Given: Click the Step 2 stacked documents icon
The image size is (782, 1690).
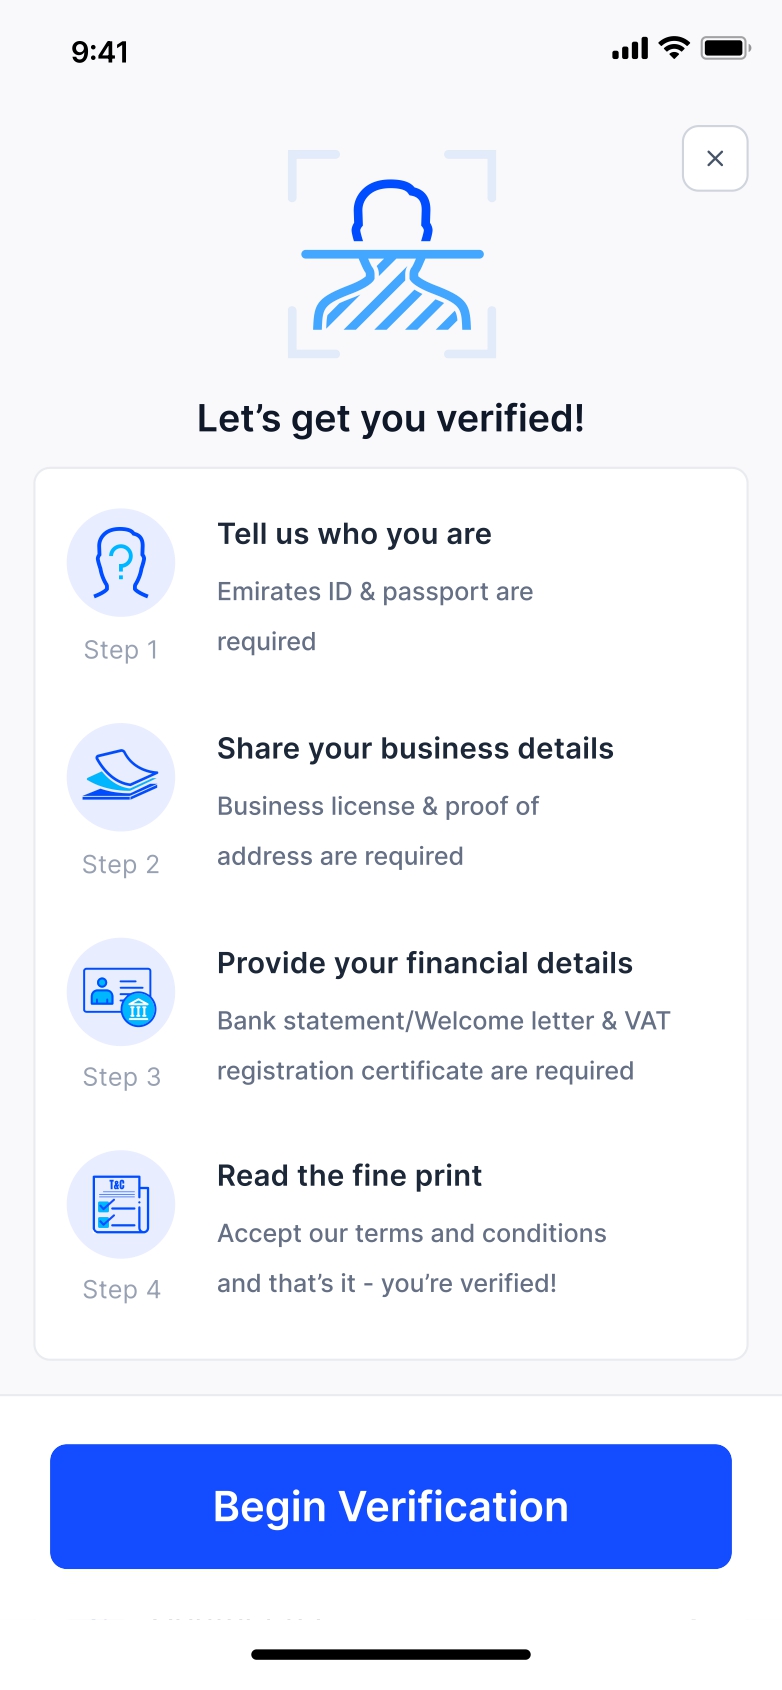Looking at the screenshot, I should (x=121, y=777).
